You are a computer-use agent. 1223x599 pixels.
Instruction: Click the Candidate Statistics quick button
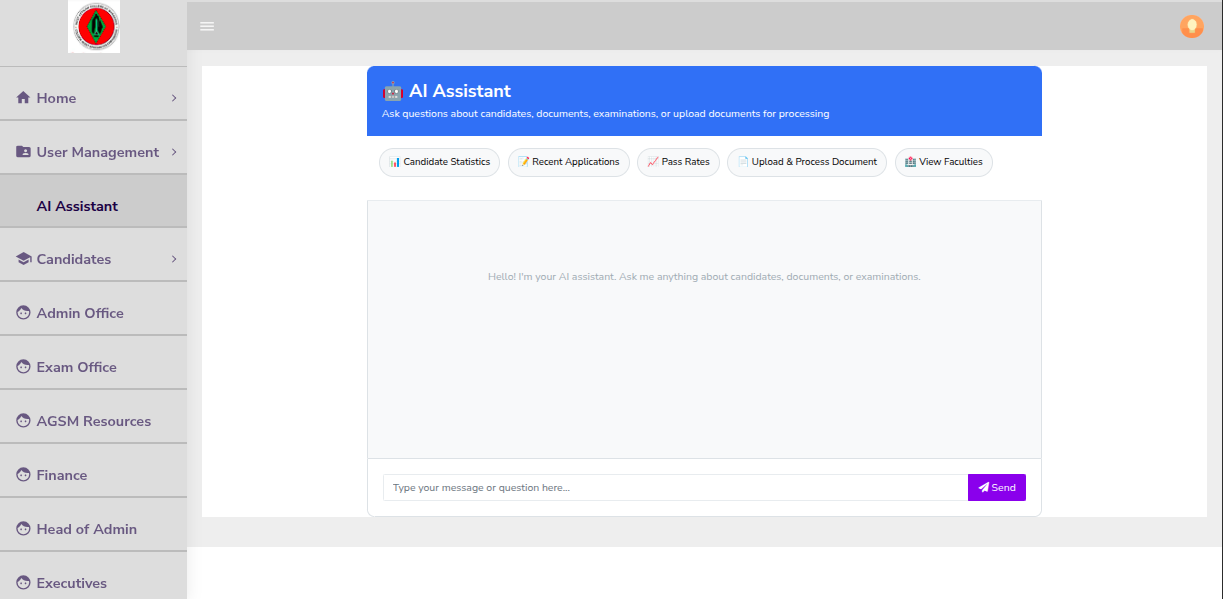(439, 162)
